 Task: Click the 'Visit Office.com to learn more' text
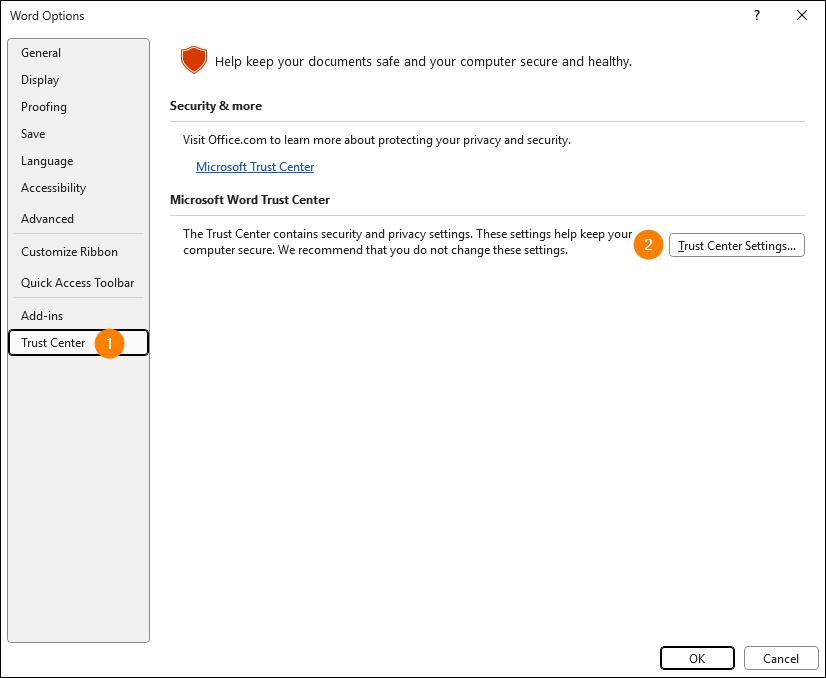click(x=377, y=140)
